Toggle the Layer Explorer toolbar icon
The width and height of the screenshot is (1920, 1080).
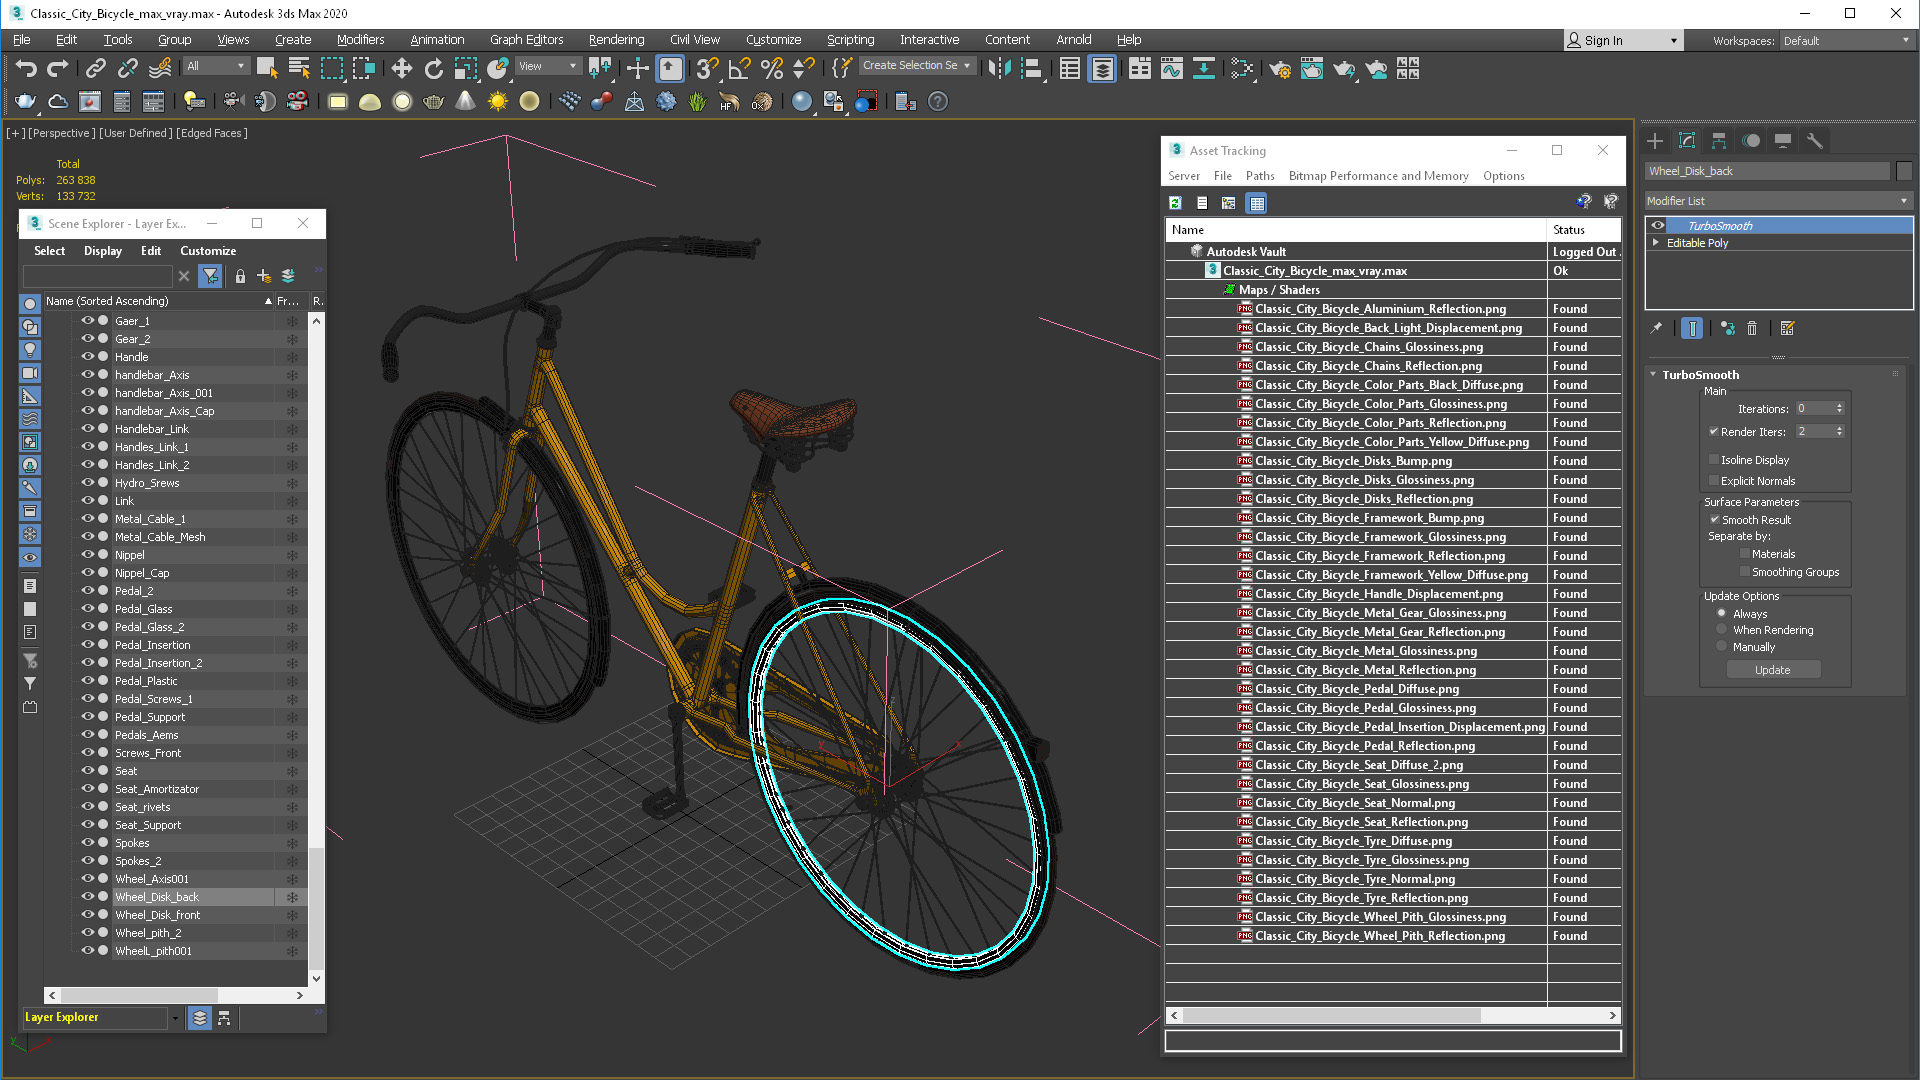tap(1102, 68)
